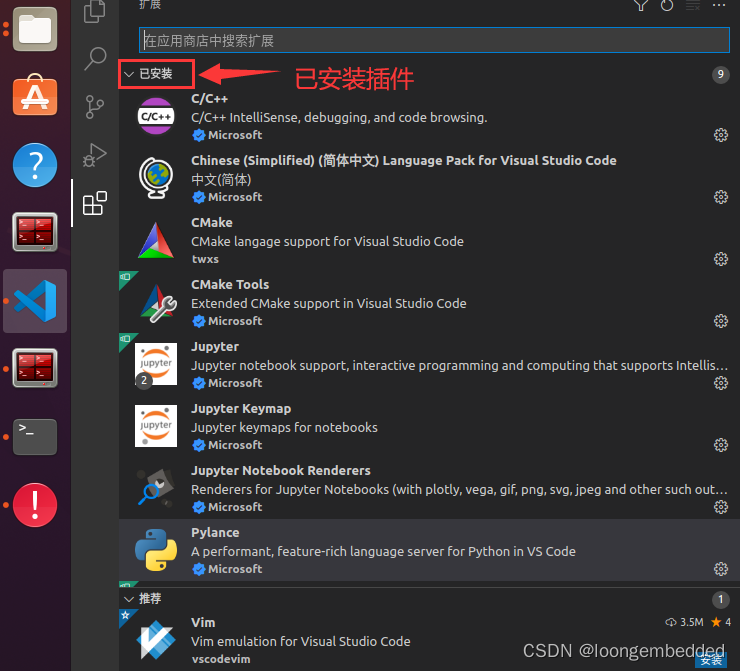The height and width of the screenshot is (671, 740).
Task: Open manage gear for Jupyter extension
Action: (721, 383)
